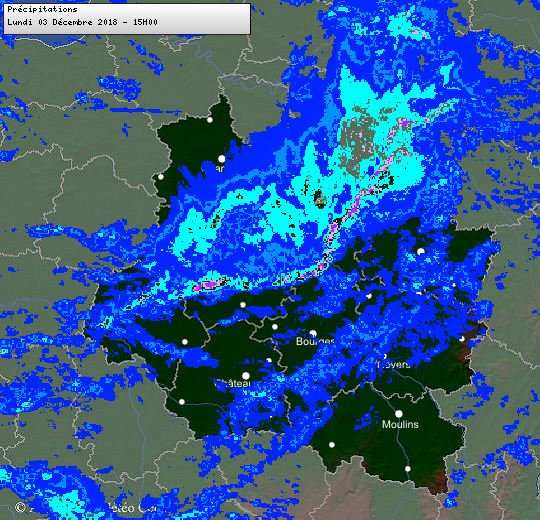
Task: Click the Bourges city name label
Action: point(315,341)
